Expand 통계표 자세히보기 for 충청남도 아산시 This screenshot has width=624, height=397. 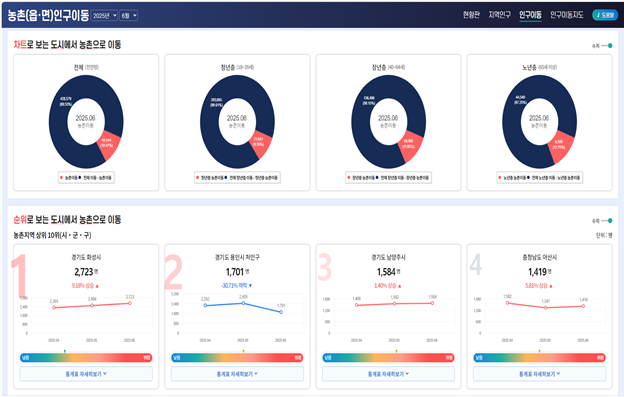coord(539,374)
